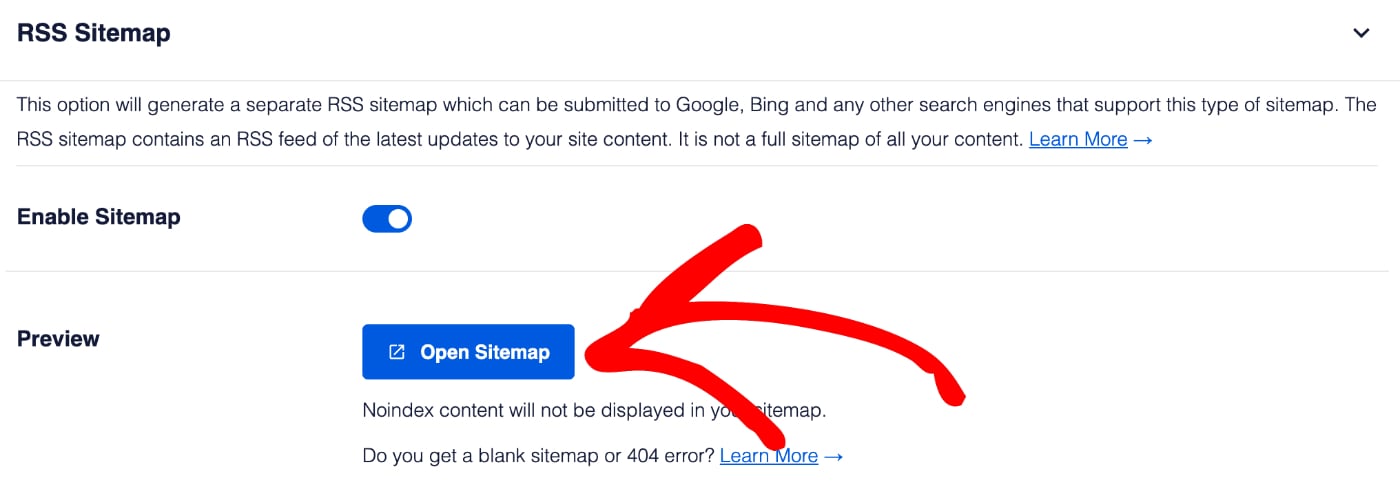This screenshot has height=489, width=1400.
Task: Click the RSS Sitemap heading
Action: tap(94, 33)
